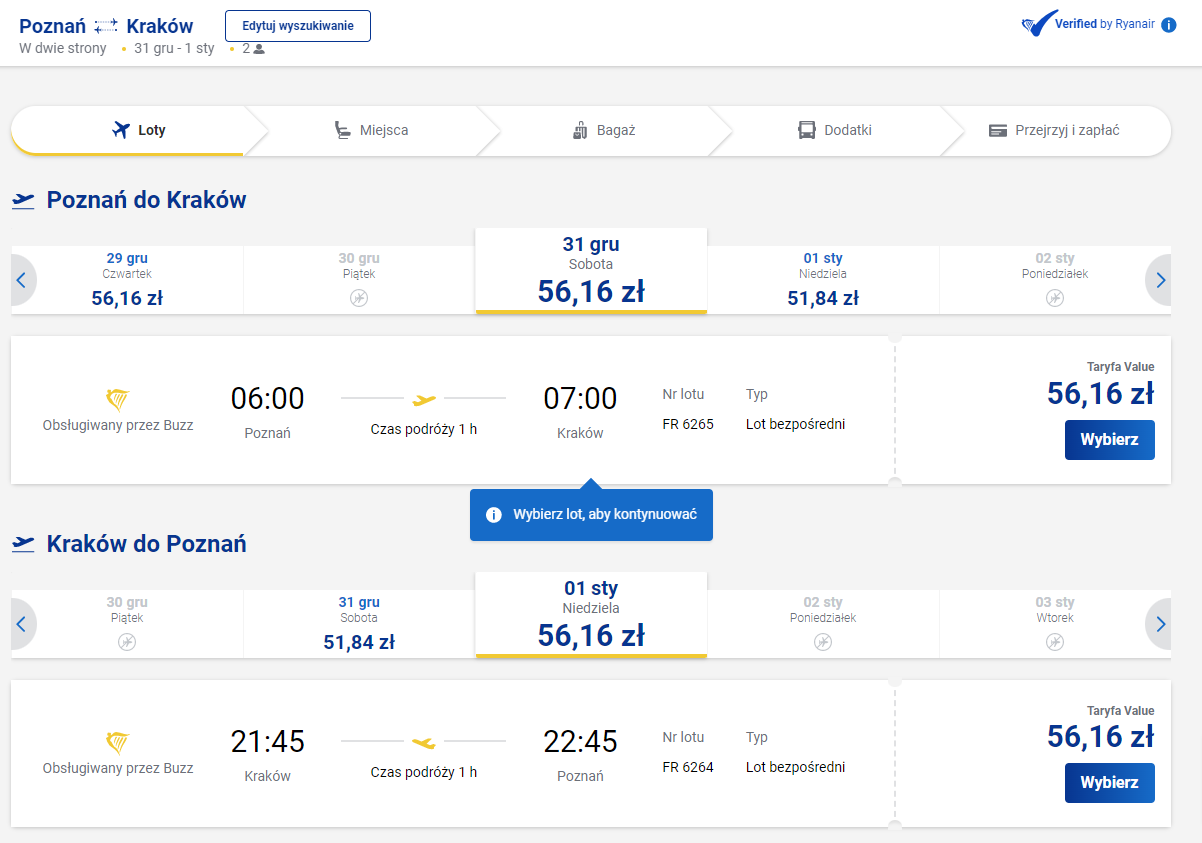Open the Miejsca step tab
The image size is (1202, 843).
pyautogui.click(x=371, y=130)
